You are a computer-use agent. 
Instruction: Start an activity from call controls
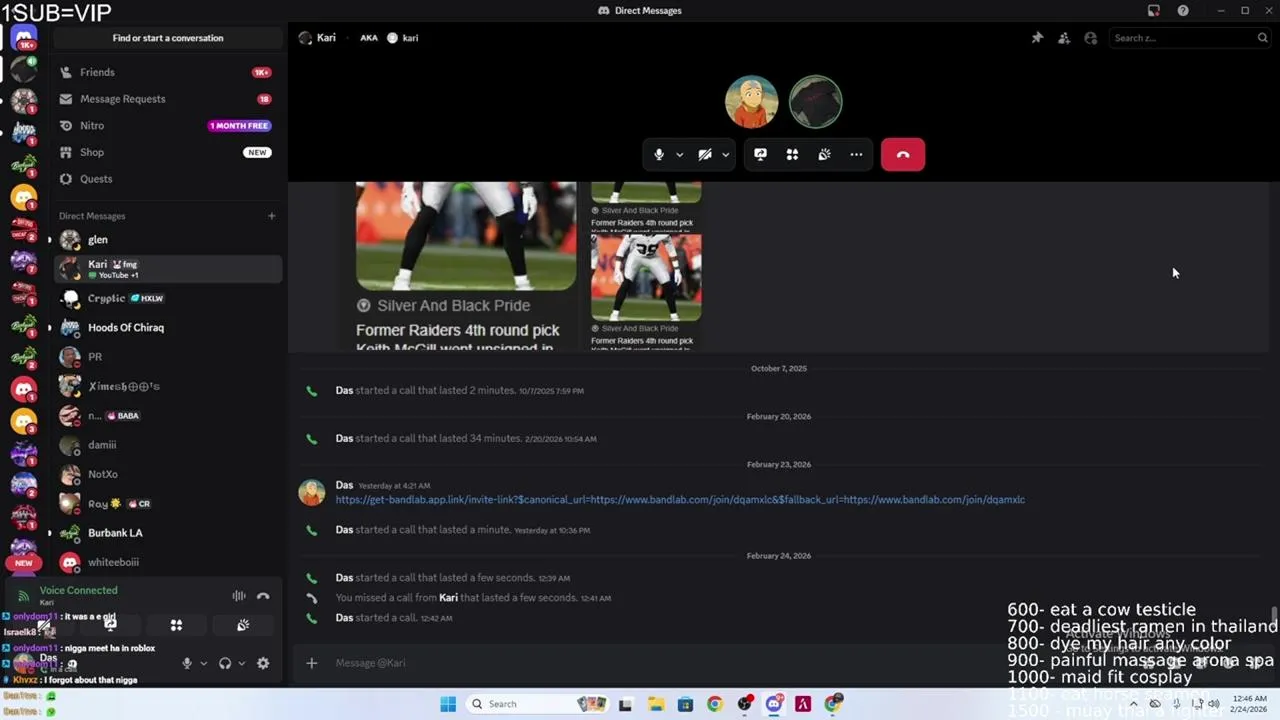pos(792,154)
